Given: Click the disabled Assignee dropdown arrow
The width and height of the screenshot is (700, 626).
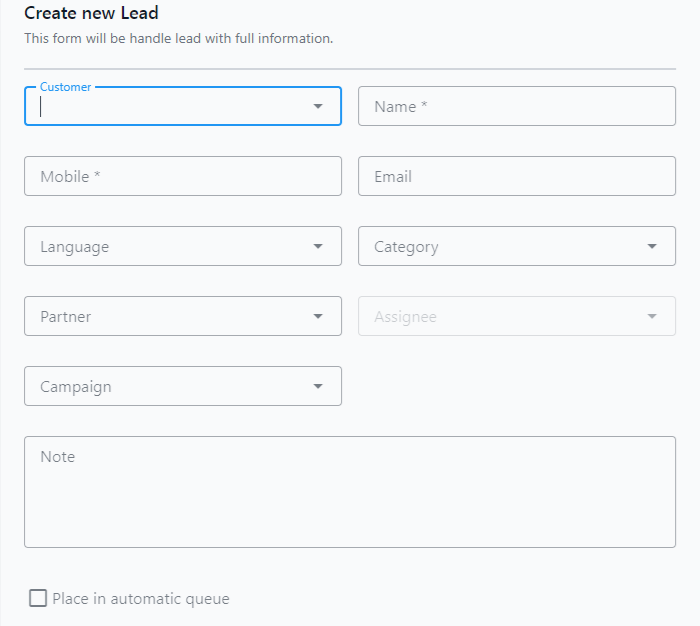Looking at the screenshot, I should pyautogui.click(x=652, y=316).
